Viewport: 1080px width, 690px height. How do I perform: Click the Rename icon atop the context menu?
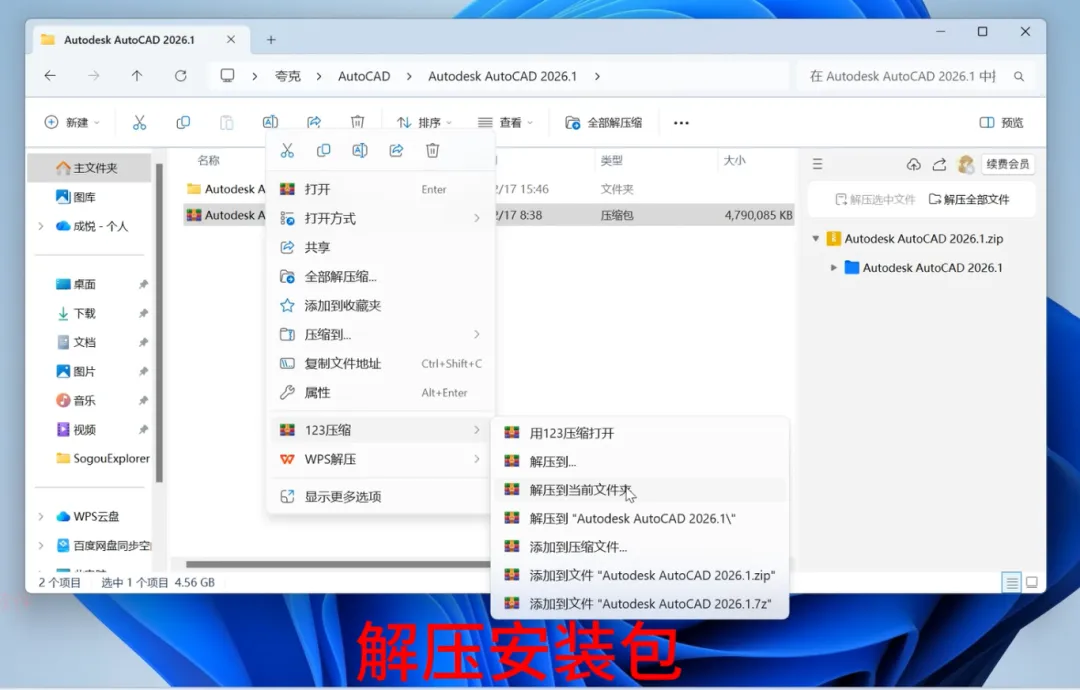[360, 150]
